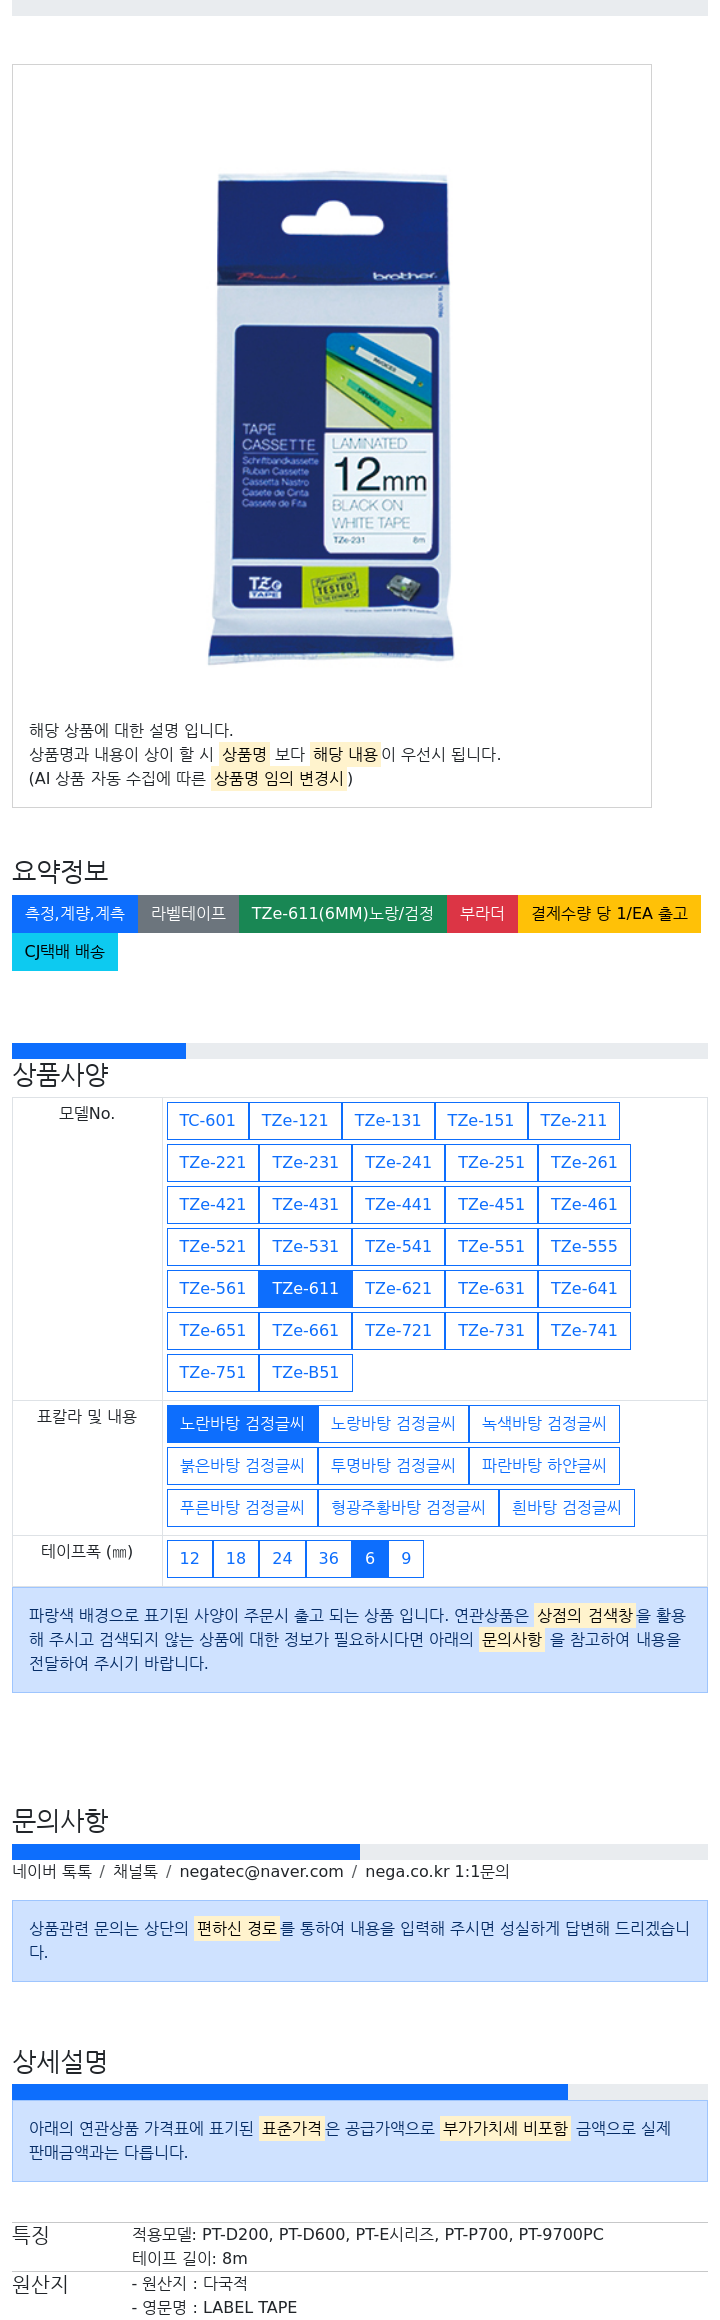
Task: Click the Brother tape cassette product image
Action: click(x=331, y=418)
